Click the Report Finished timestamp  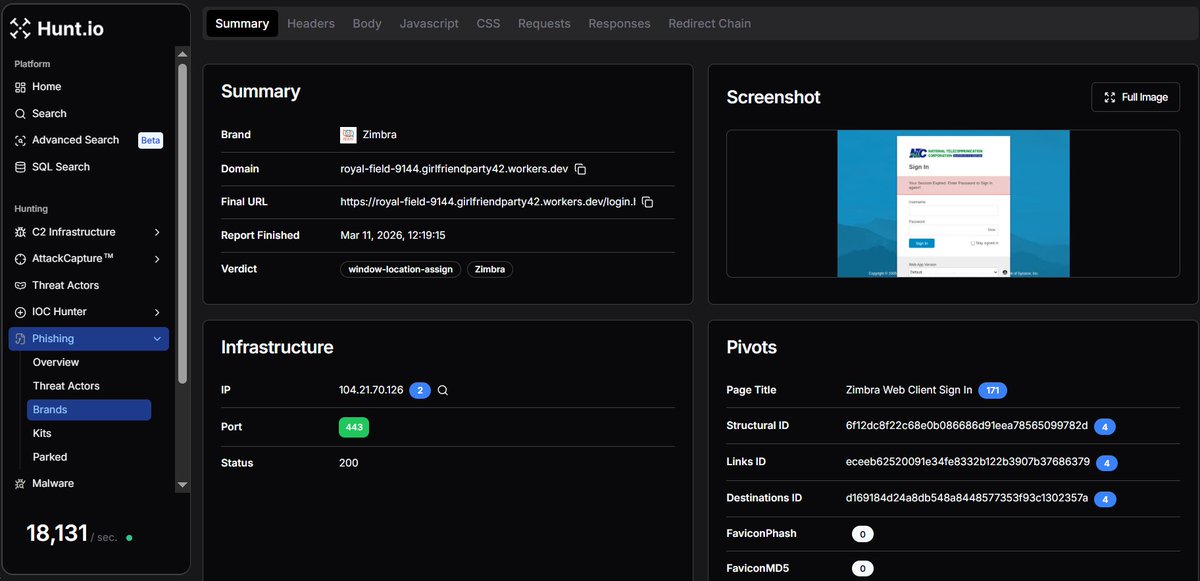pos(393,236)
